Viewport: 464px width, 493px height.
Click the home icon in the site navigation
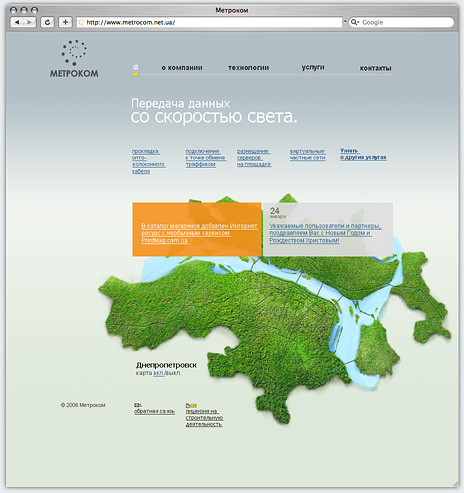point(135,67)
